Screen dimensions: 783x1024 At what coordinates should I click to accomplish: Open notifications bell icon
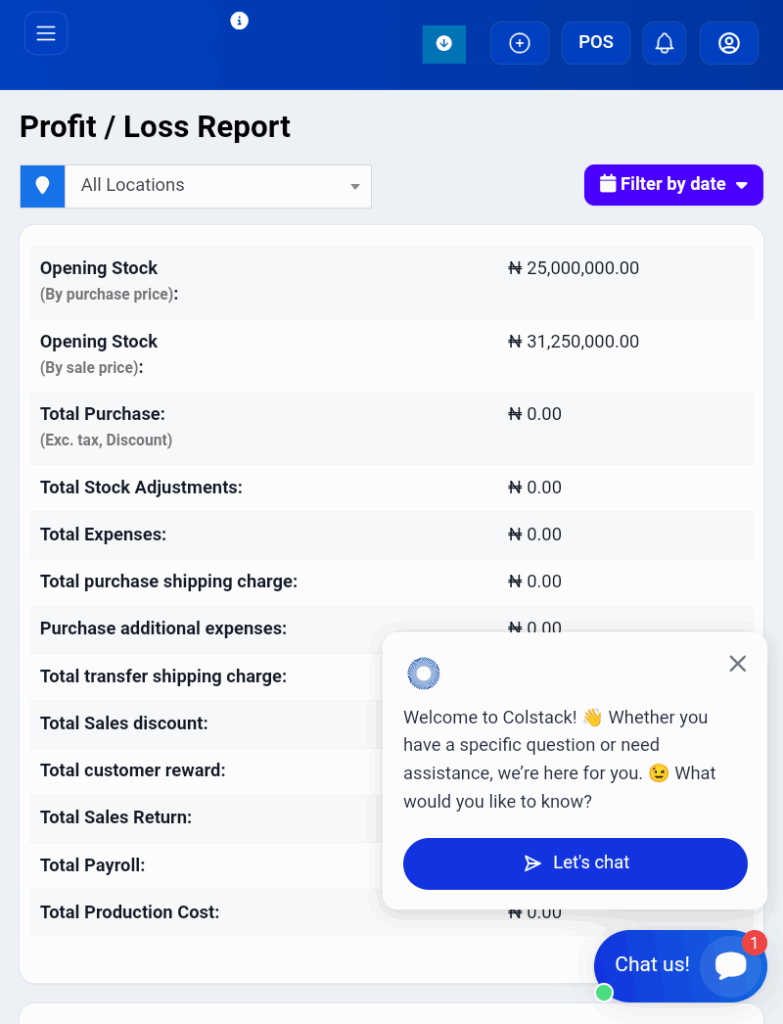coord(664,43)
